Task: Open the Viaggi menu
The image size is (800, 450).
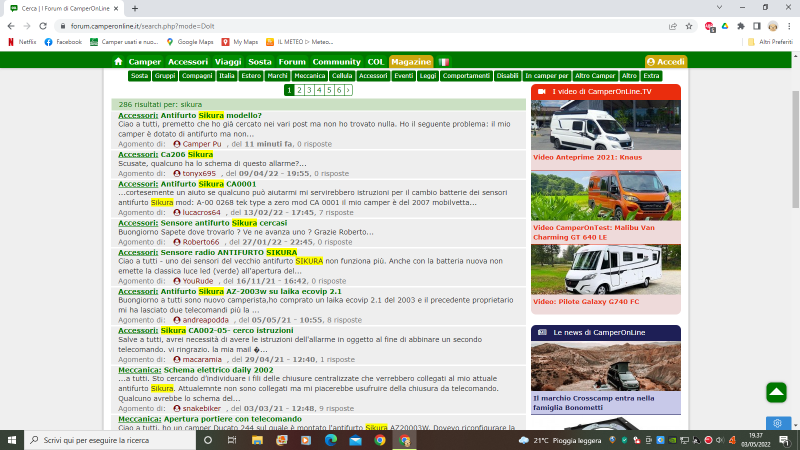Action: tap(228, 62)
